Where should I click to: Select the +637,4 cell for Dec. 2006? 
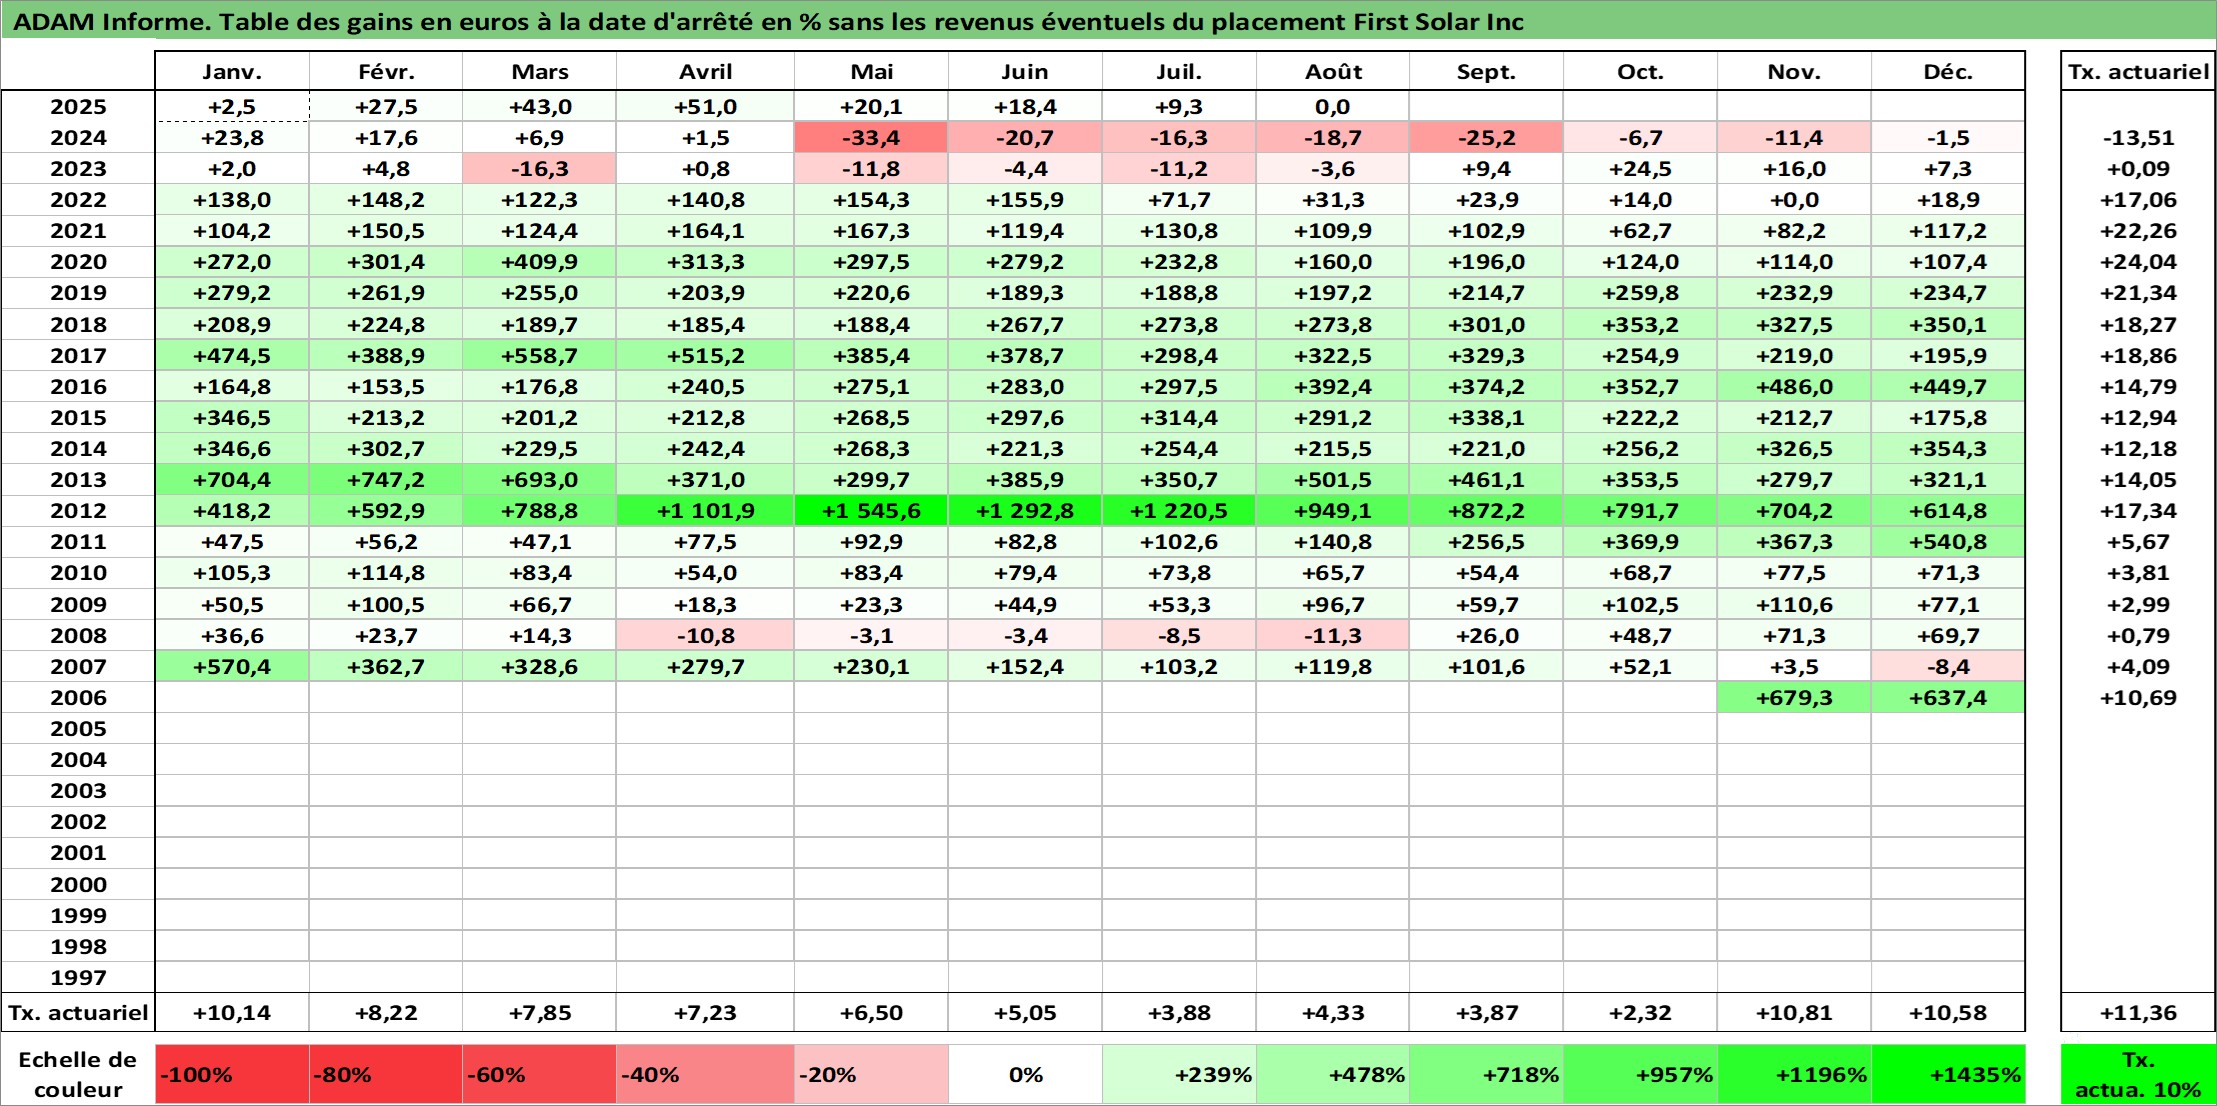point(1948,698)
